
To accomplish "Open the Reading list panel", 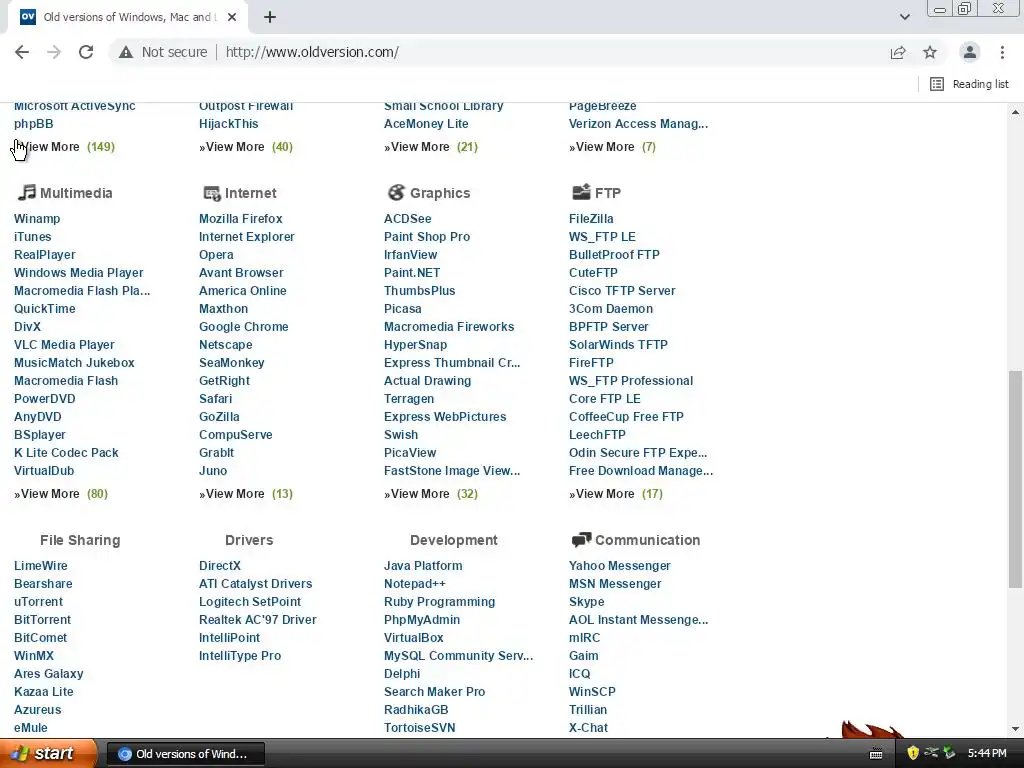I will pos(969,84).
